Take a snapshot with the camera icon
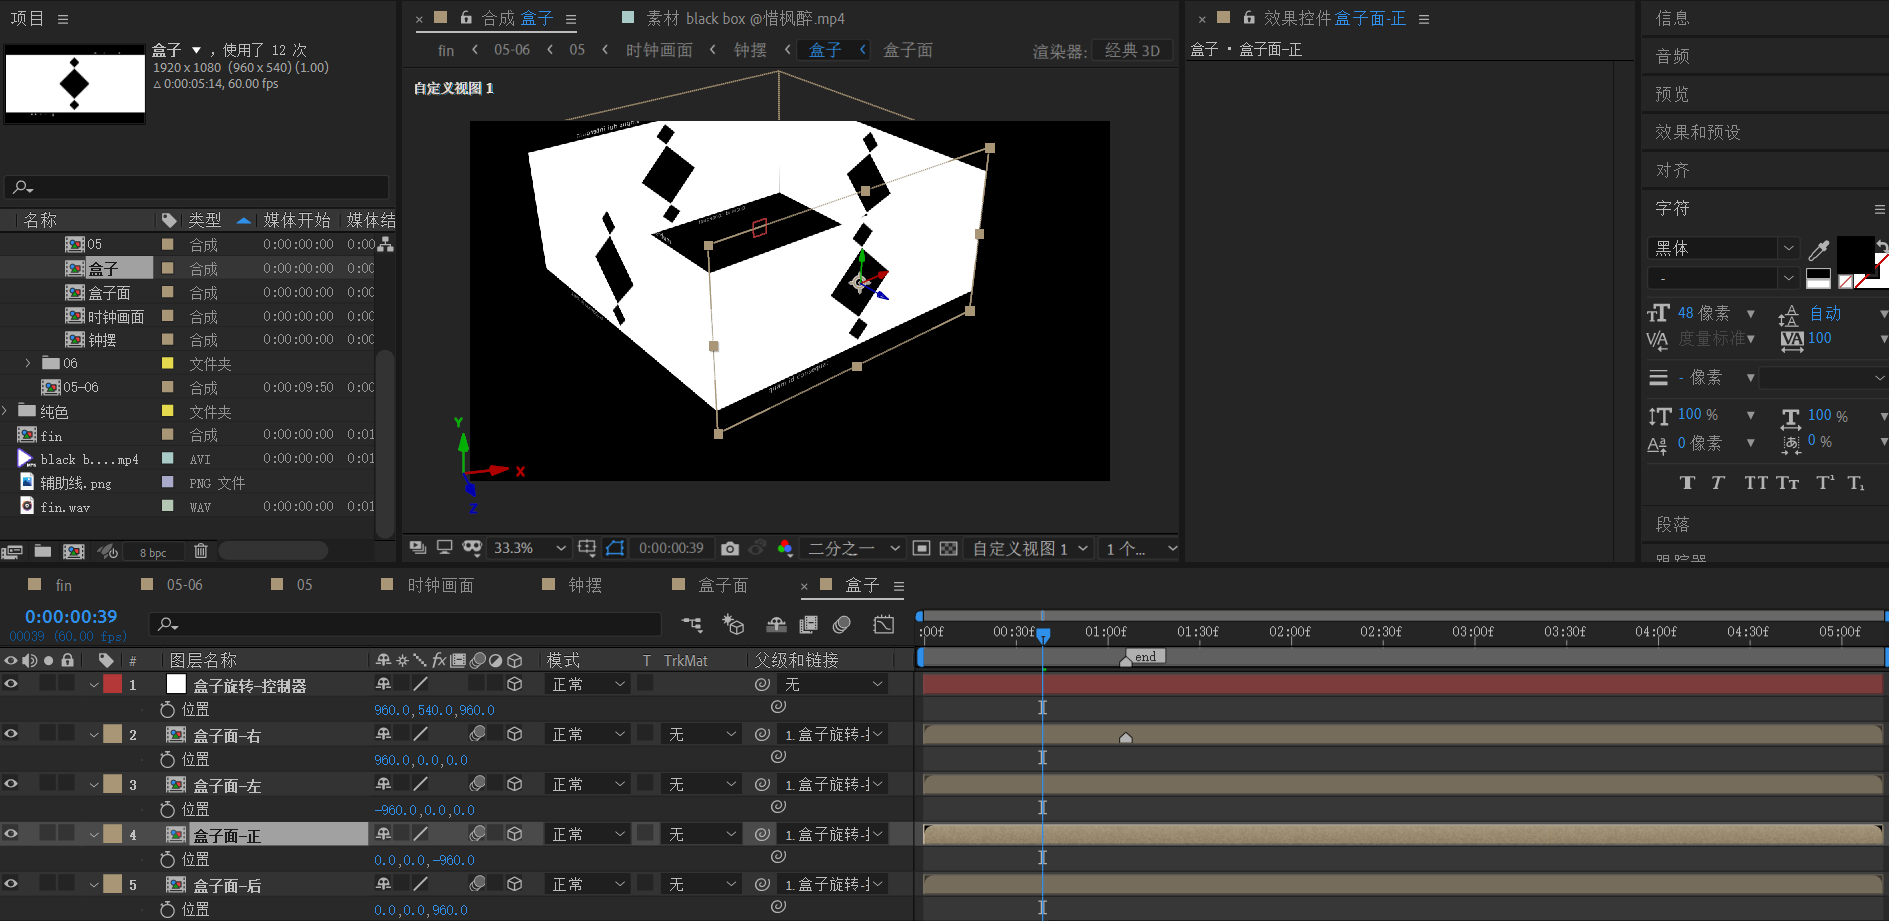Viewport: 1889px width, 921px height. pyautogui.click(x=730, y=548)
